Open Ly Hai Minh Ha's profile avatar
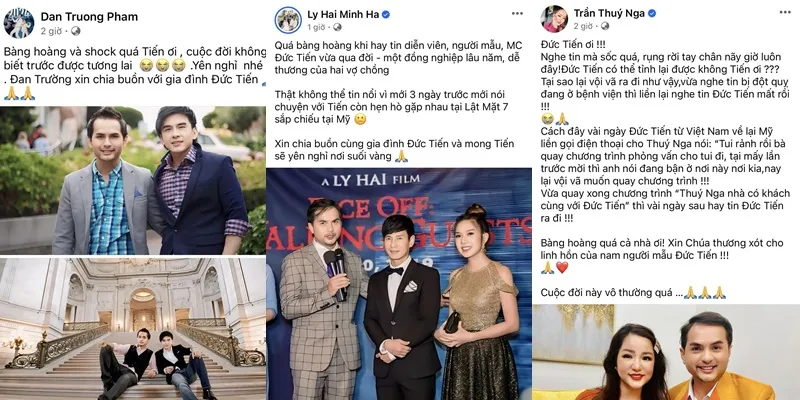The height and width of the screenshot is (400, 800). click(288, 20)
